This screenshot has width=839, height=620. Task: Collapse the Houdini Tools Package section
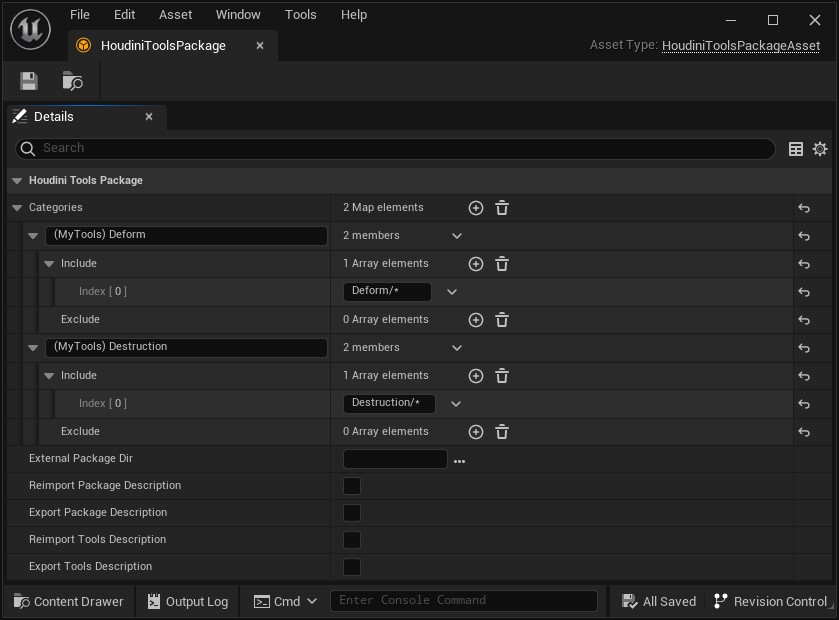pos(17,181)
